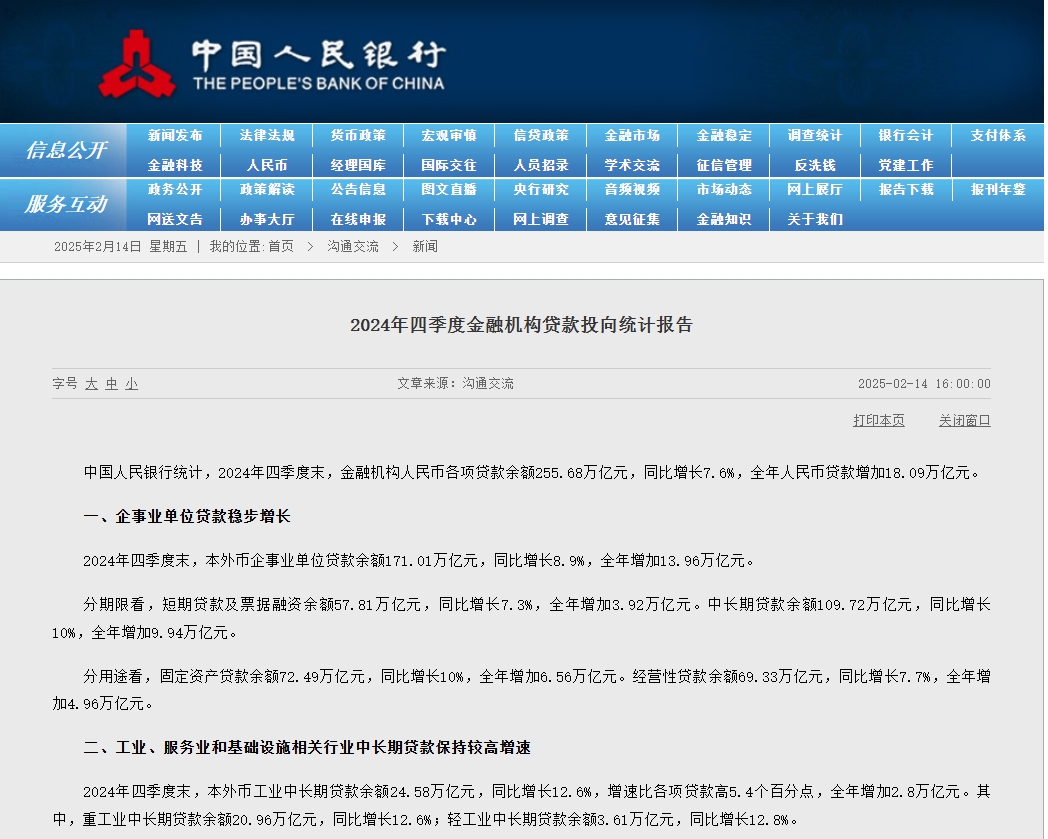The width and height of the screenshot is (1048, 839).
Task: Set font size to 大
Action: pyautogui.click(x=92, y=384)
